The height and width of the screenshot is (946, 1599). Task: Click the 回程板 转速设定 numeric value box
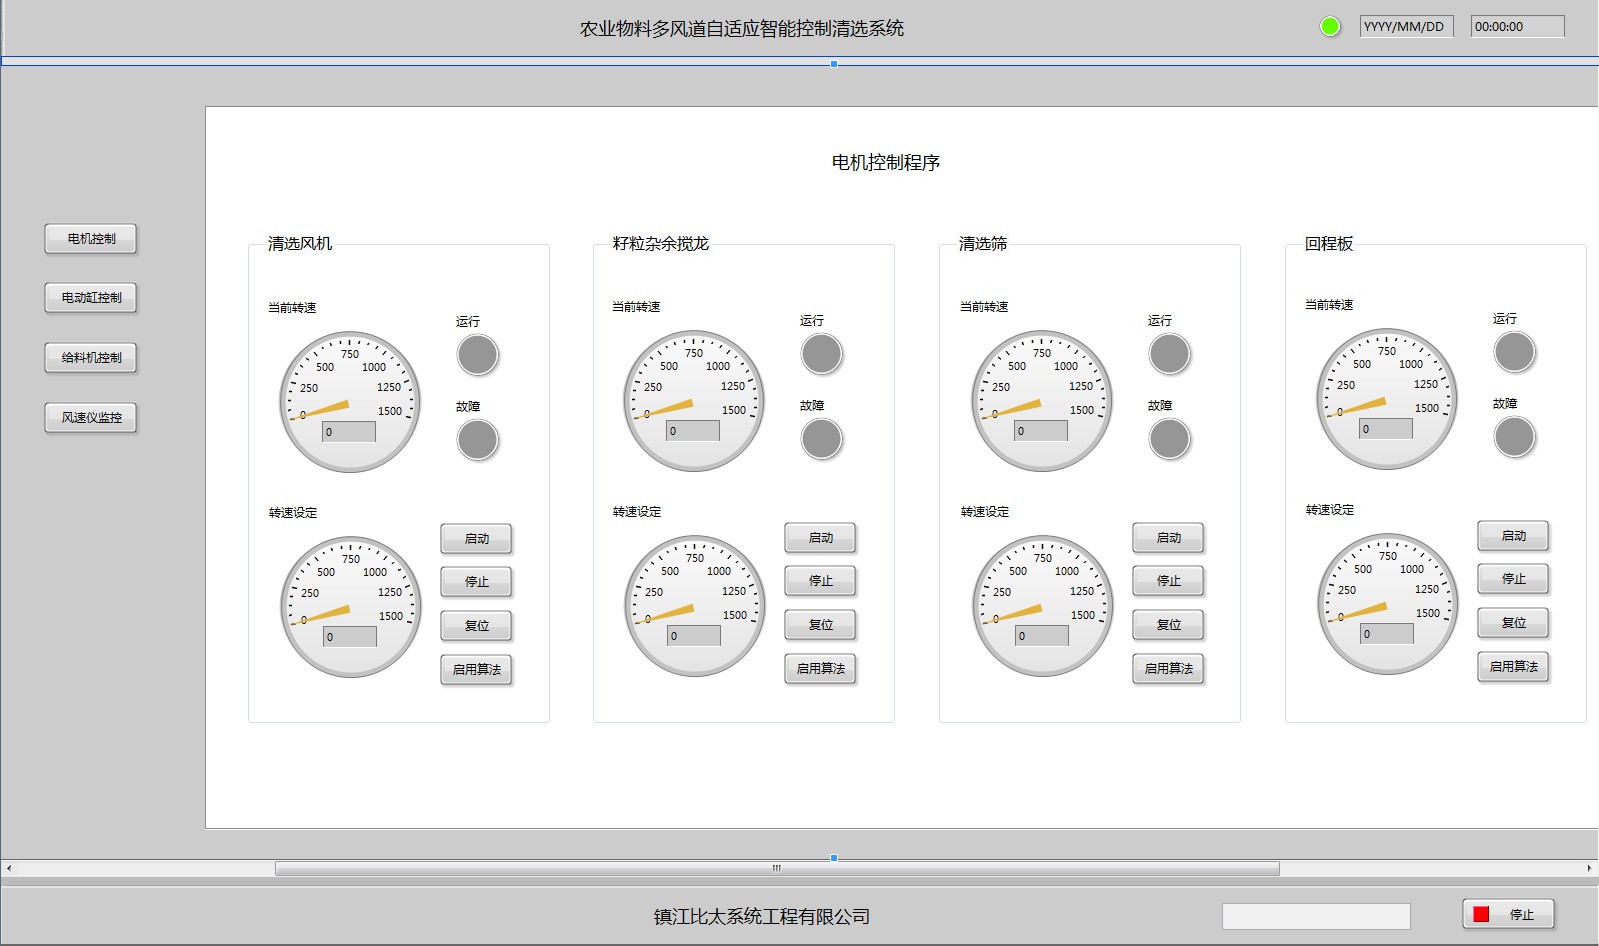click(1387, 634)
